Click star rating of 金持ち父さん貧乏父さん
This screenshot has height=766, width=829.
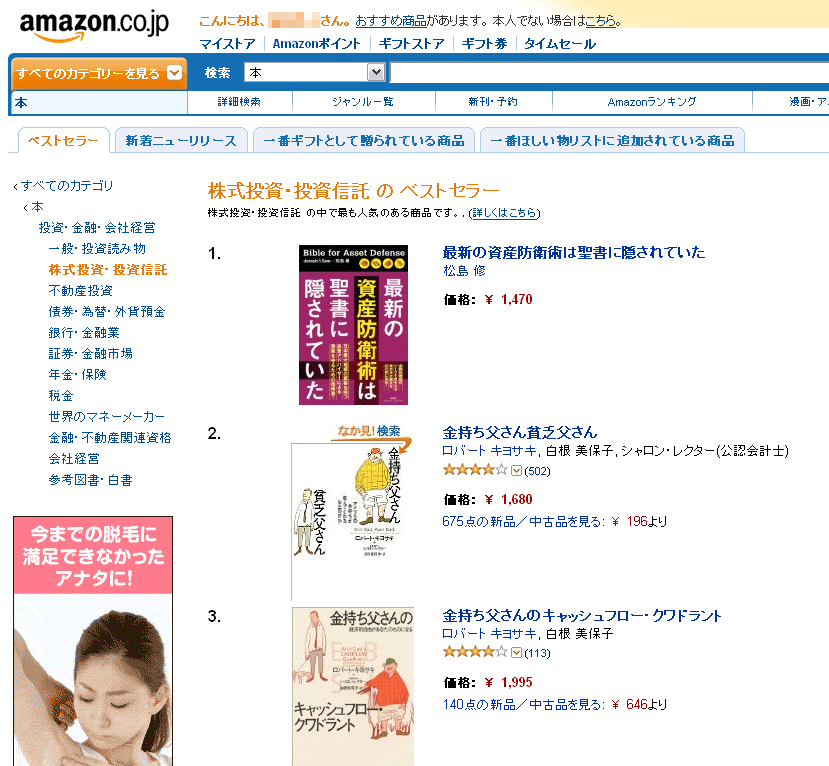point(475,469)
